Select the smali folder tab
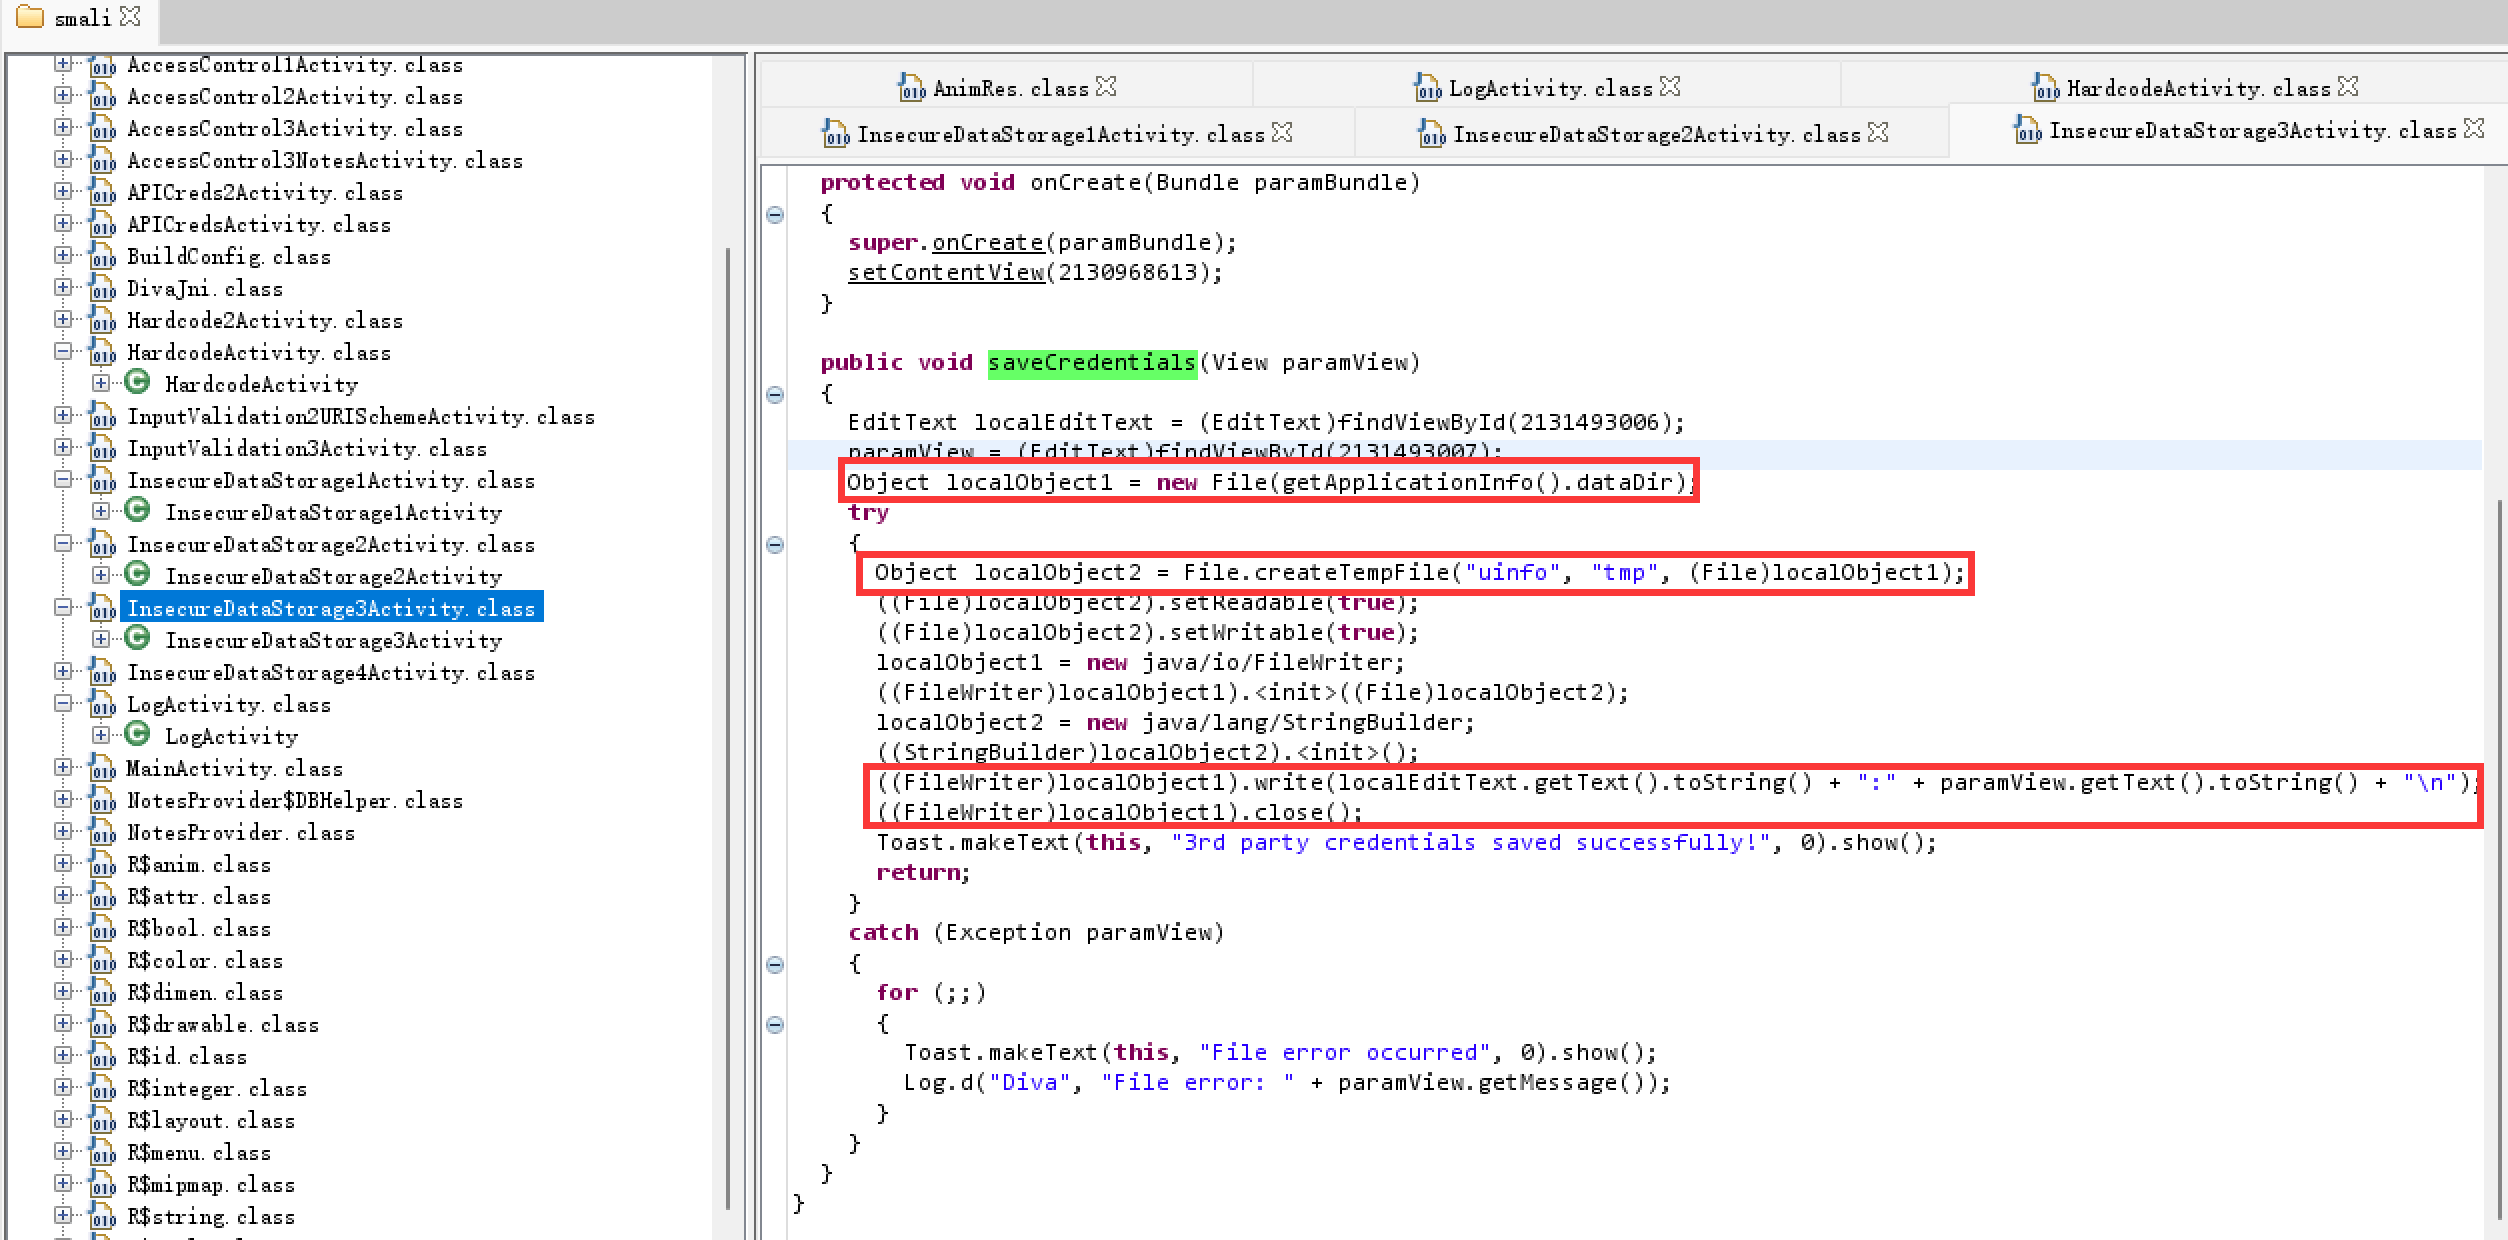The height and width of the screenshot is (1240, 2508). (x=82, y=18)
